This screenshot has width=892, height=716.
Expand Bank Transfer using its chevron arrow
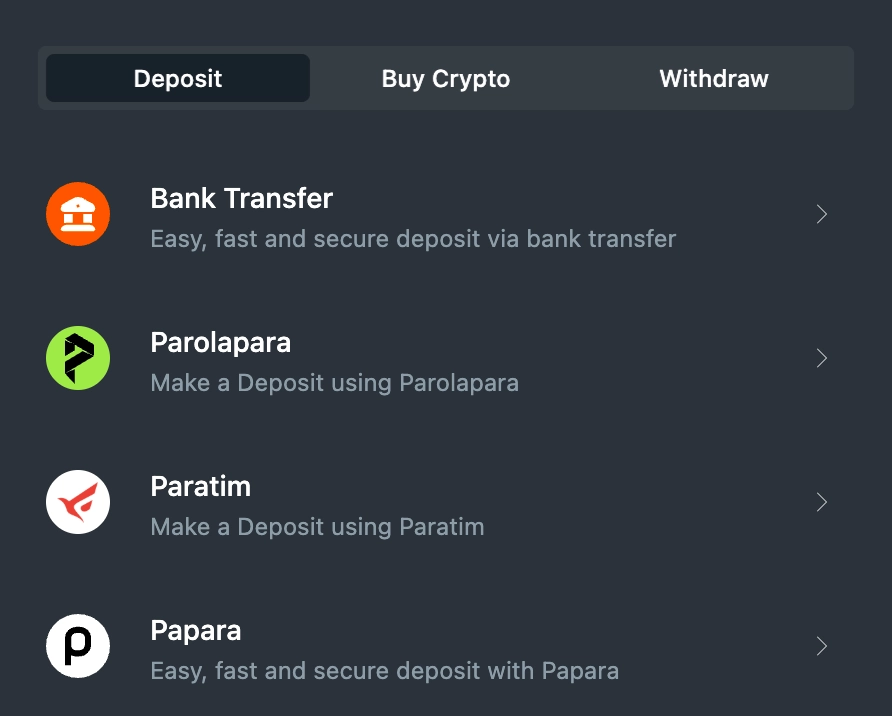tap(821, 214)
